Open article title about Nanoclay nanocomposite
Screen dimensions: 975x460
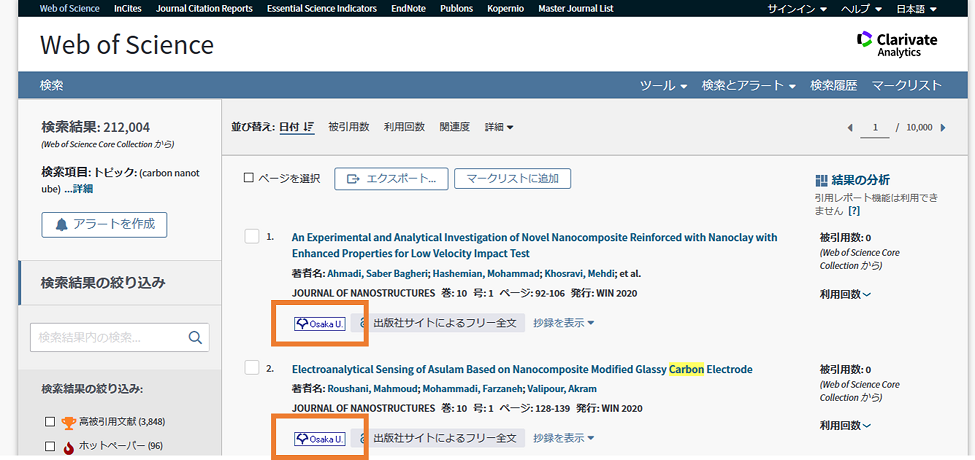[534, 246]
